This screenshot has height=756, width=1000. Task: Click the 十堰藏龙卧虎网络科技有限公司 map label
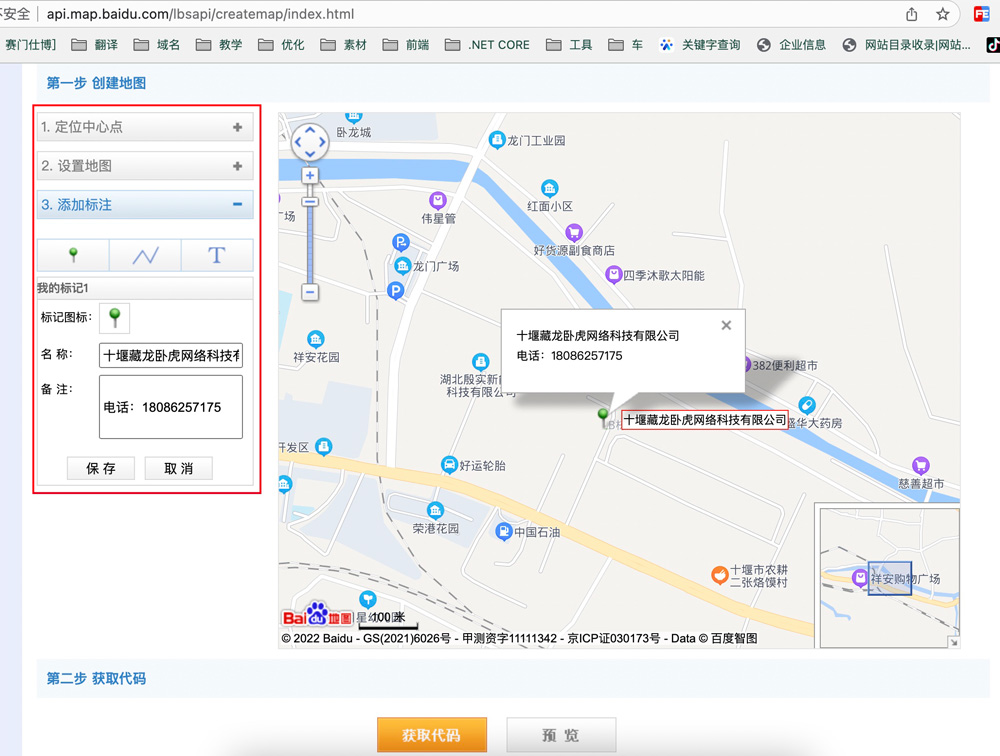705,420
